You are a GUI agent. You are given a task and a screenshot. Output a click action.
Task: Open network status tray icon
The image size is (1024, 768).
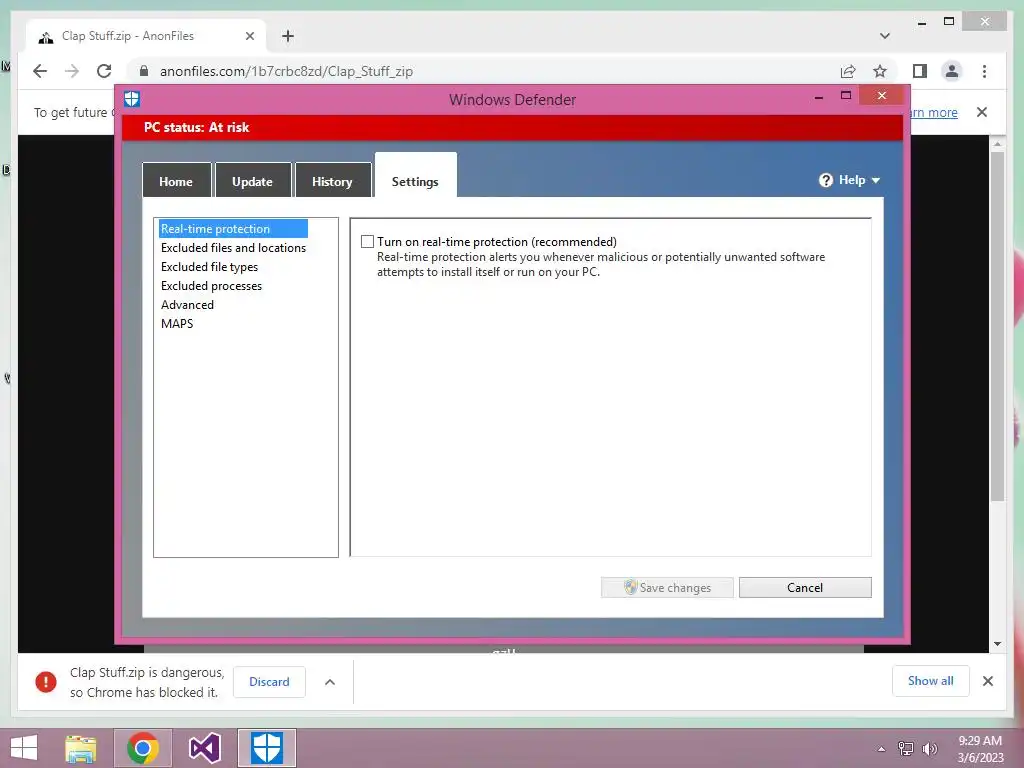(905, 749)
